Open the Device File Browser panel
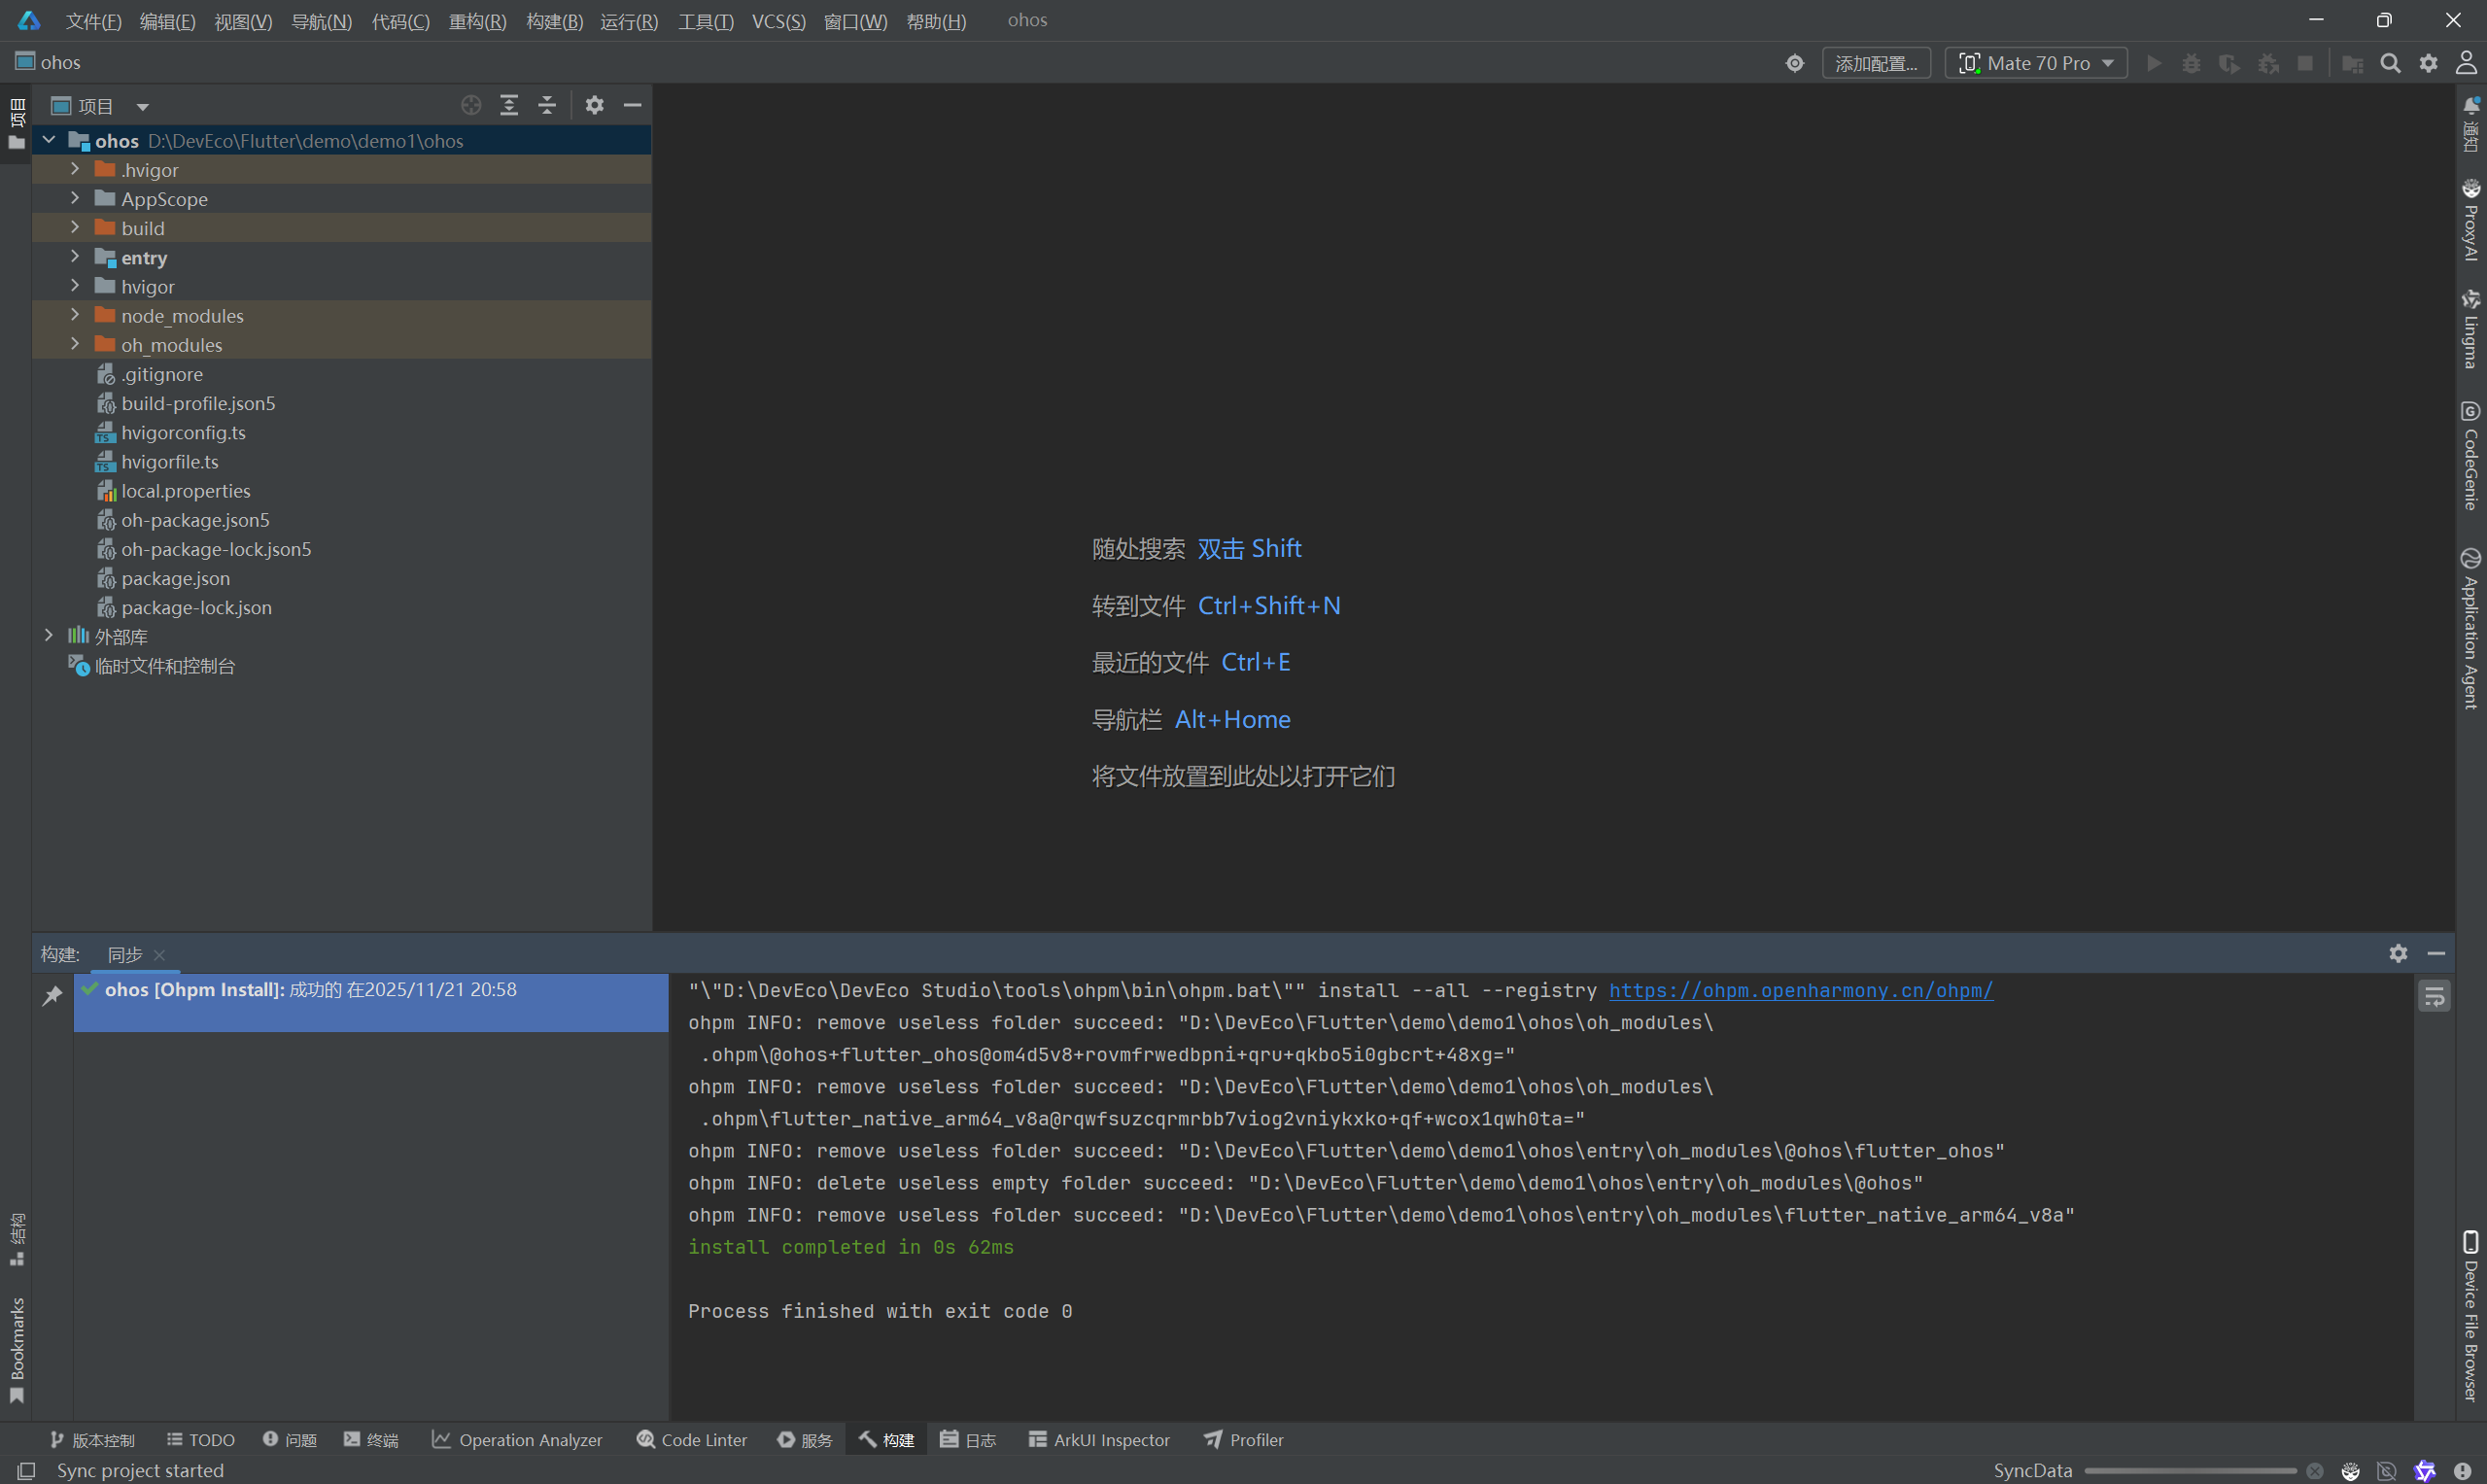 point(2471,1316)
